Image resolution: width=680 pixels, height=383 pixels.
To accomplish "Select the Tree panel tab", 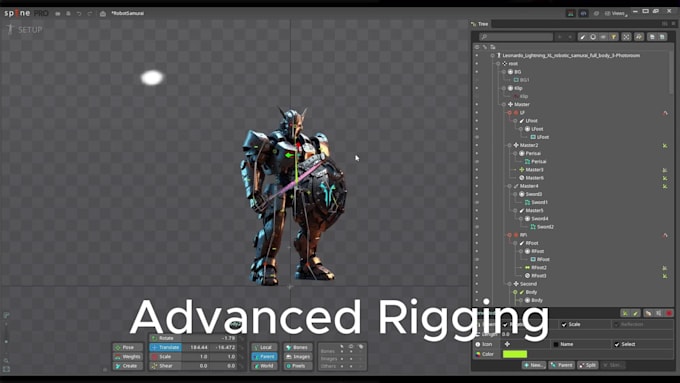I will tap(480, 24).
